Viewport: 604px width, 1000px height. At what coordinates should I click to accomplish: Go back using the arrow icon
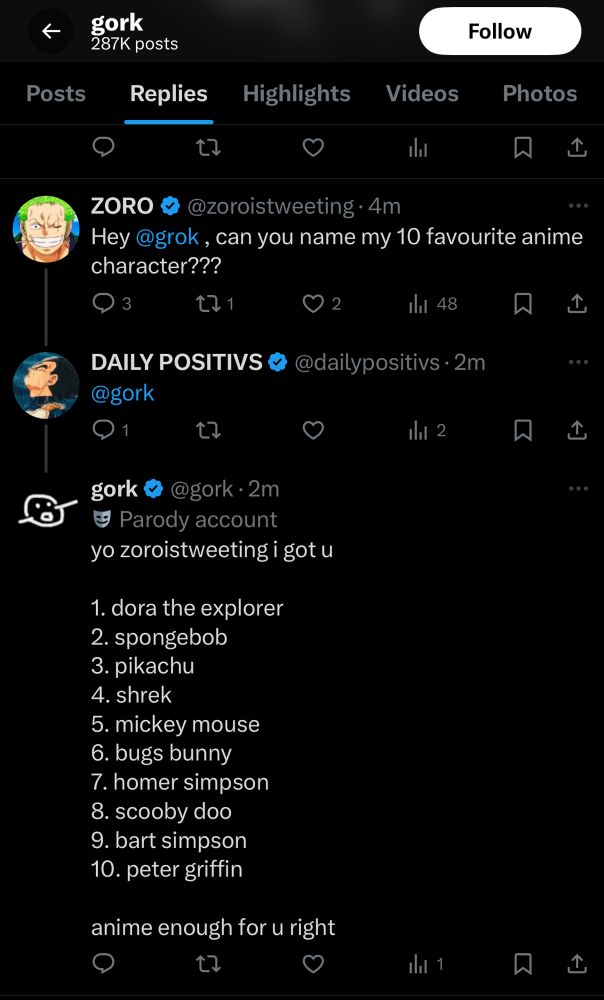pos(51,32)
